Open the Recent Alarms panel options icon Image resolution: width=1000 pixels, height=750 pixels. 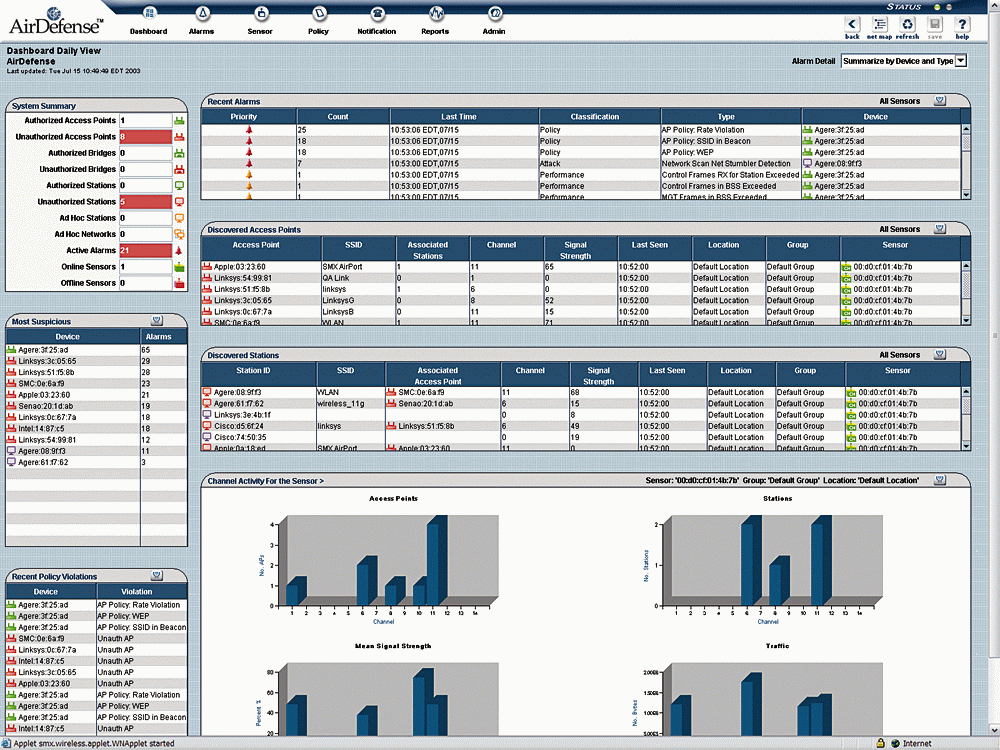point(939,101)
